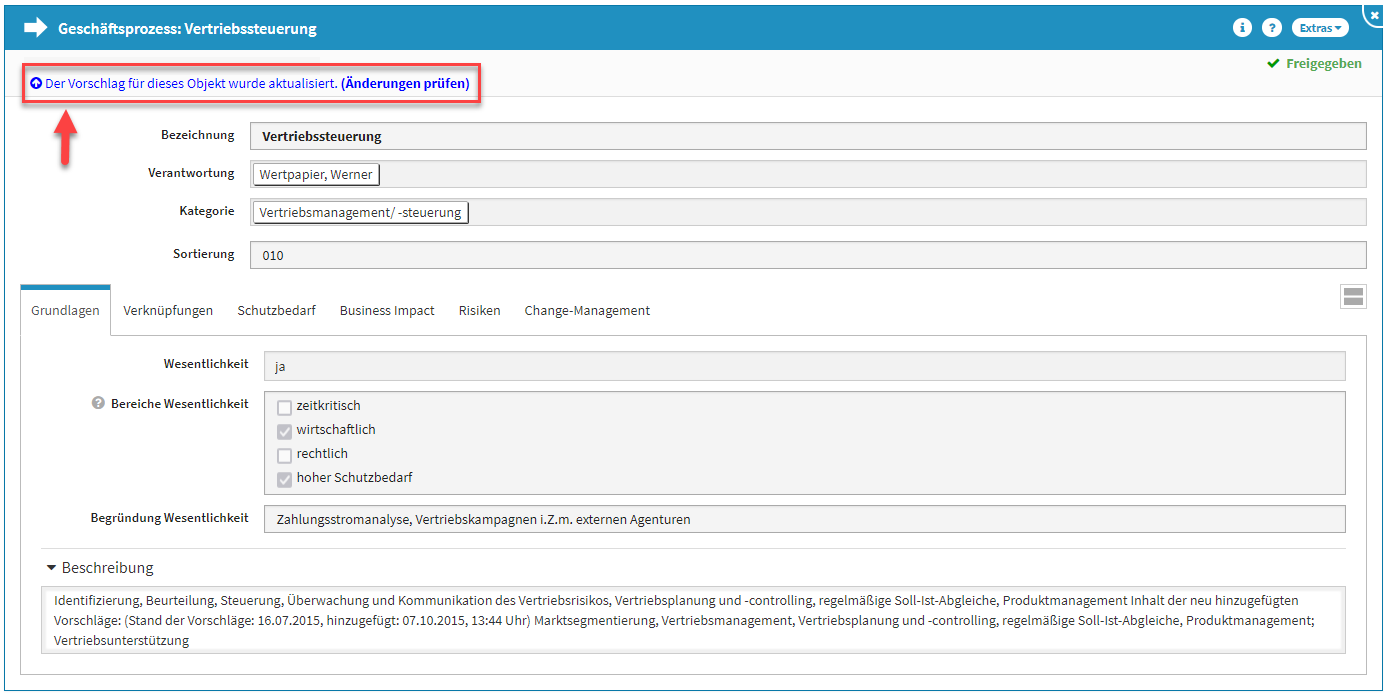Click the Vertriebsmanagement/ -steuerung category tag
The width and height of the screenshot is (1389, 695).
pos(360,212)
